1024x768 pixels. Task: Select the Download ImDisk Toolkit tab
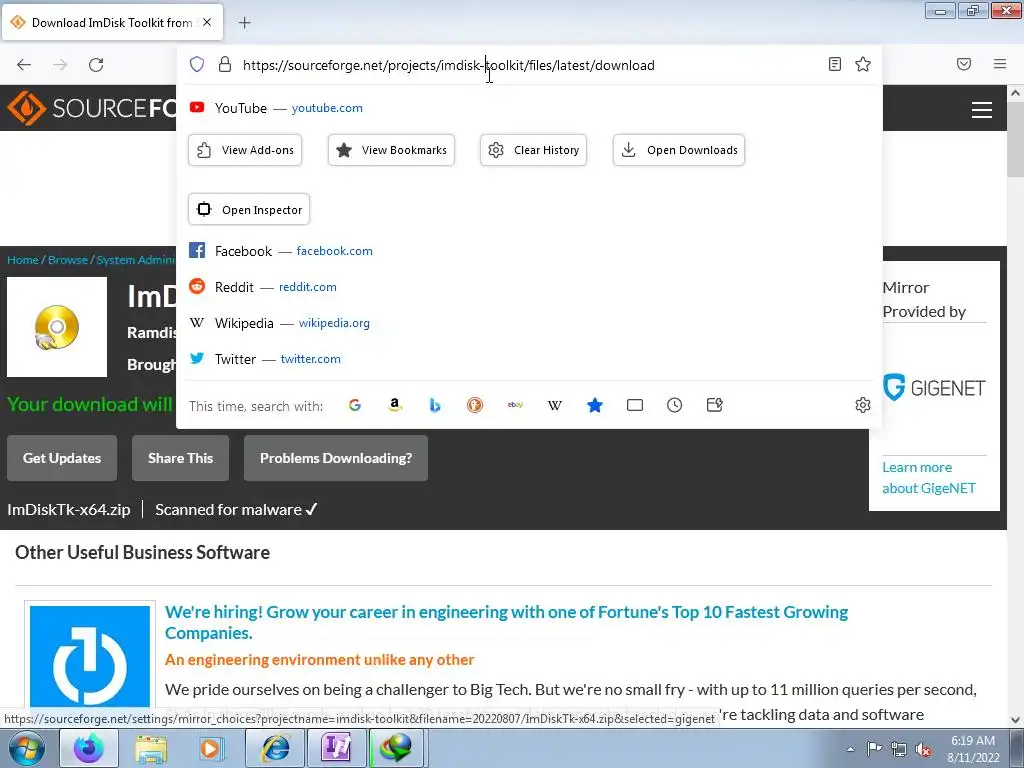[112, 22]
